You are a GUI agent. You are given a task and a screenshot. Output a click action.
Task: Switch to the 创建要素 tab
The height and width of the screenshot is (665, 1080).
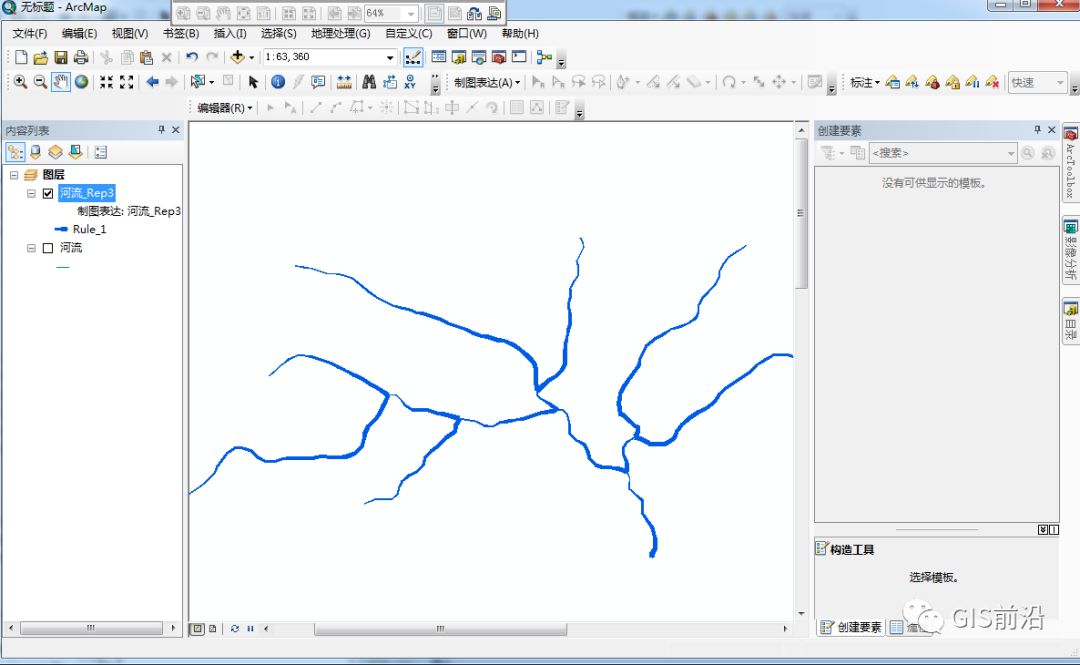click(851, 627)
